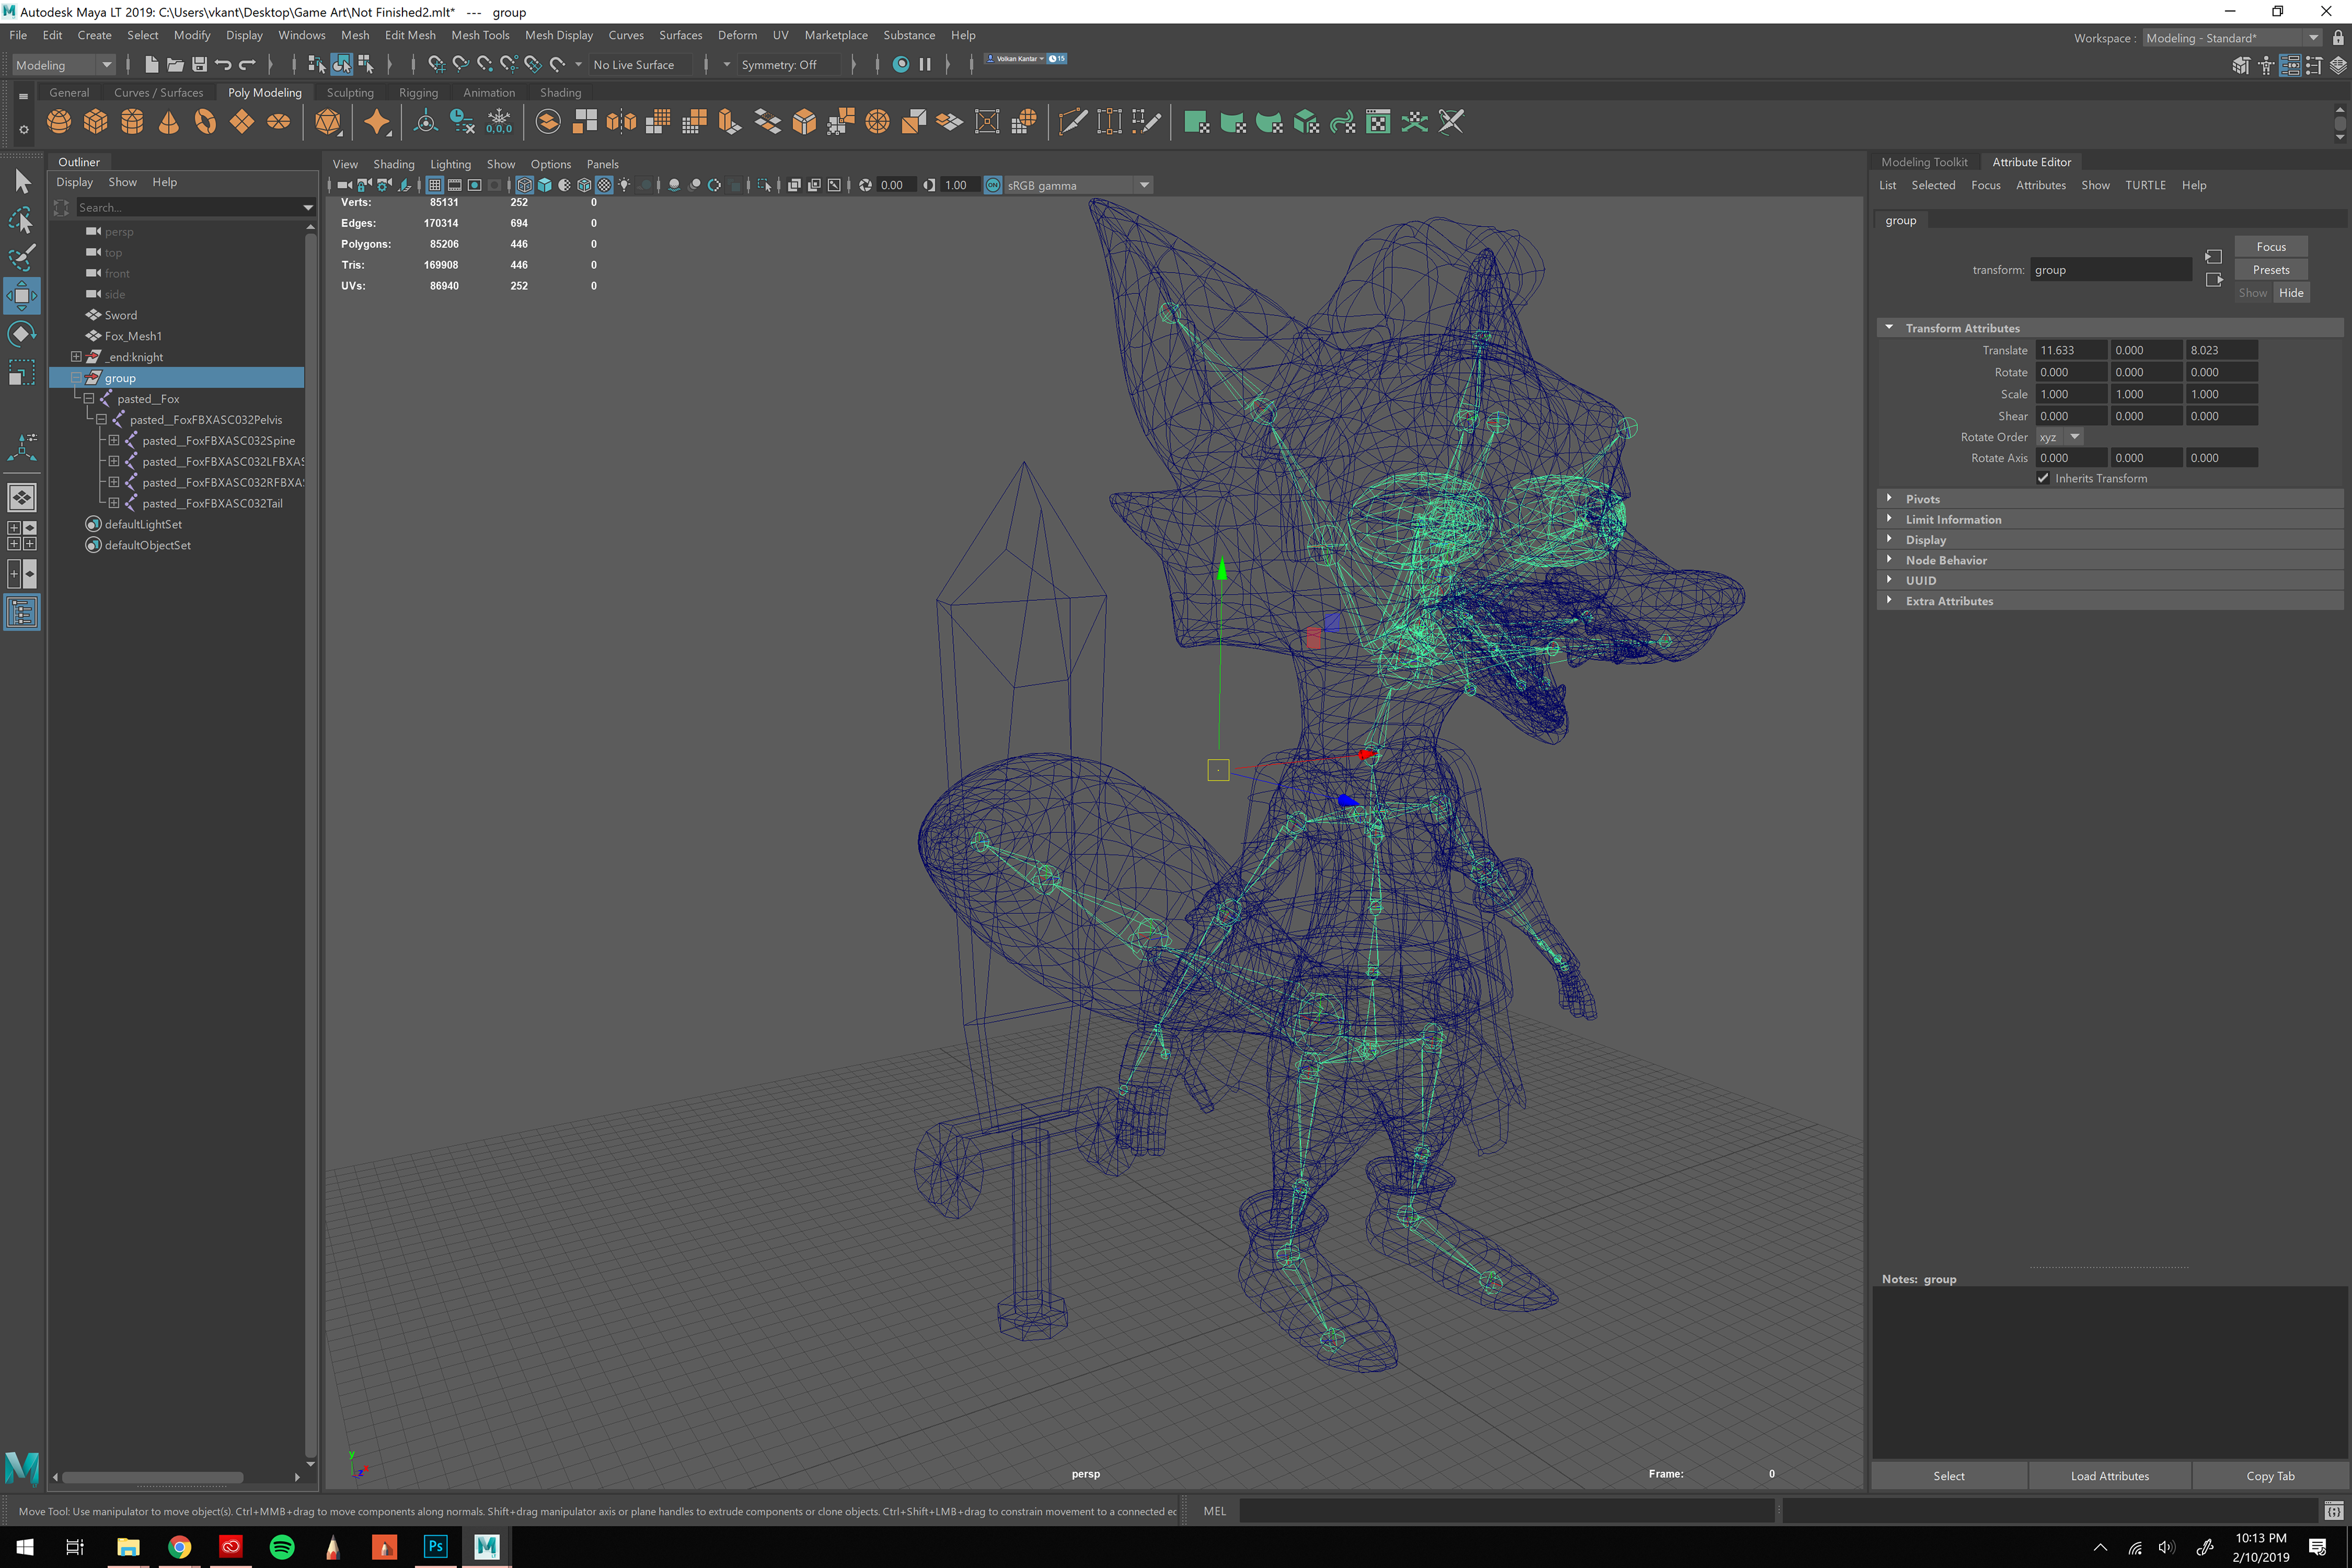The image size is (2352, 1568).
Task: Open a scene with the folder icon
Action: tap(175, 64)
